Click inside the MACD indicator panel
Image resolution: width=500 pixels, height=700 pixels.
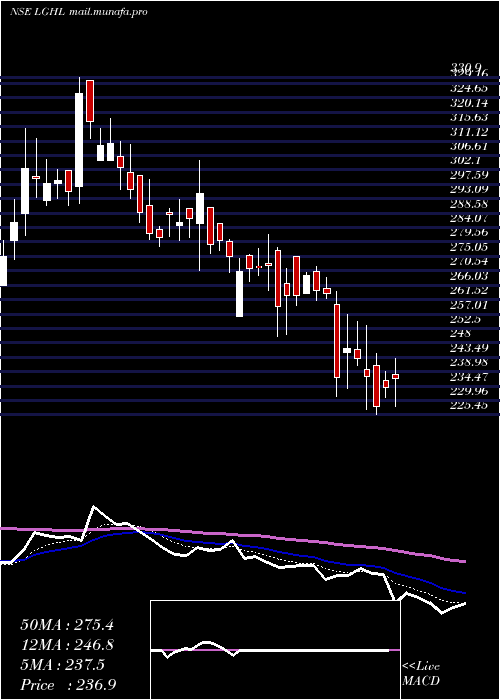(275, 650)
